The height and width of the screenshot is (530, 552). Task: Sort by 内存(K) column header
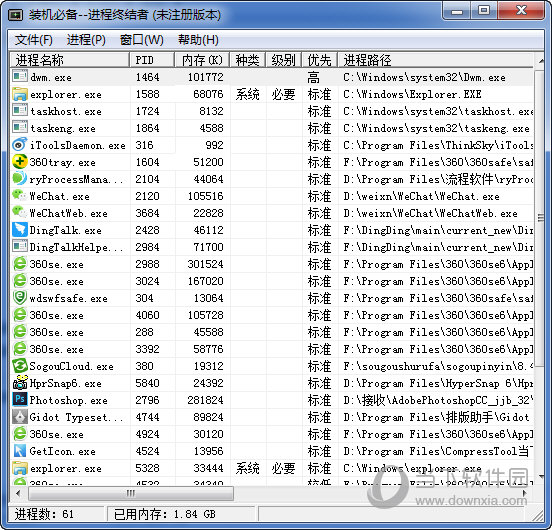[x=202, y=60]
